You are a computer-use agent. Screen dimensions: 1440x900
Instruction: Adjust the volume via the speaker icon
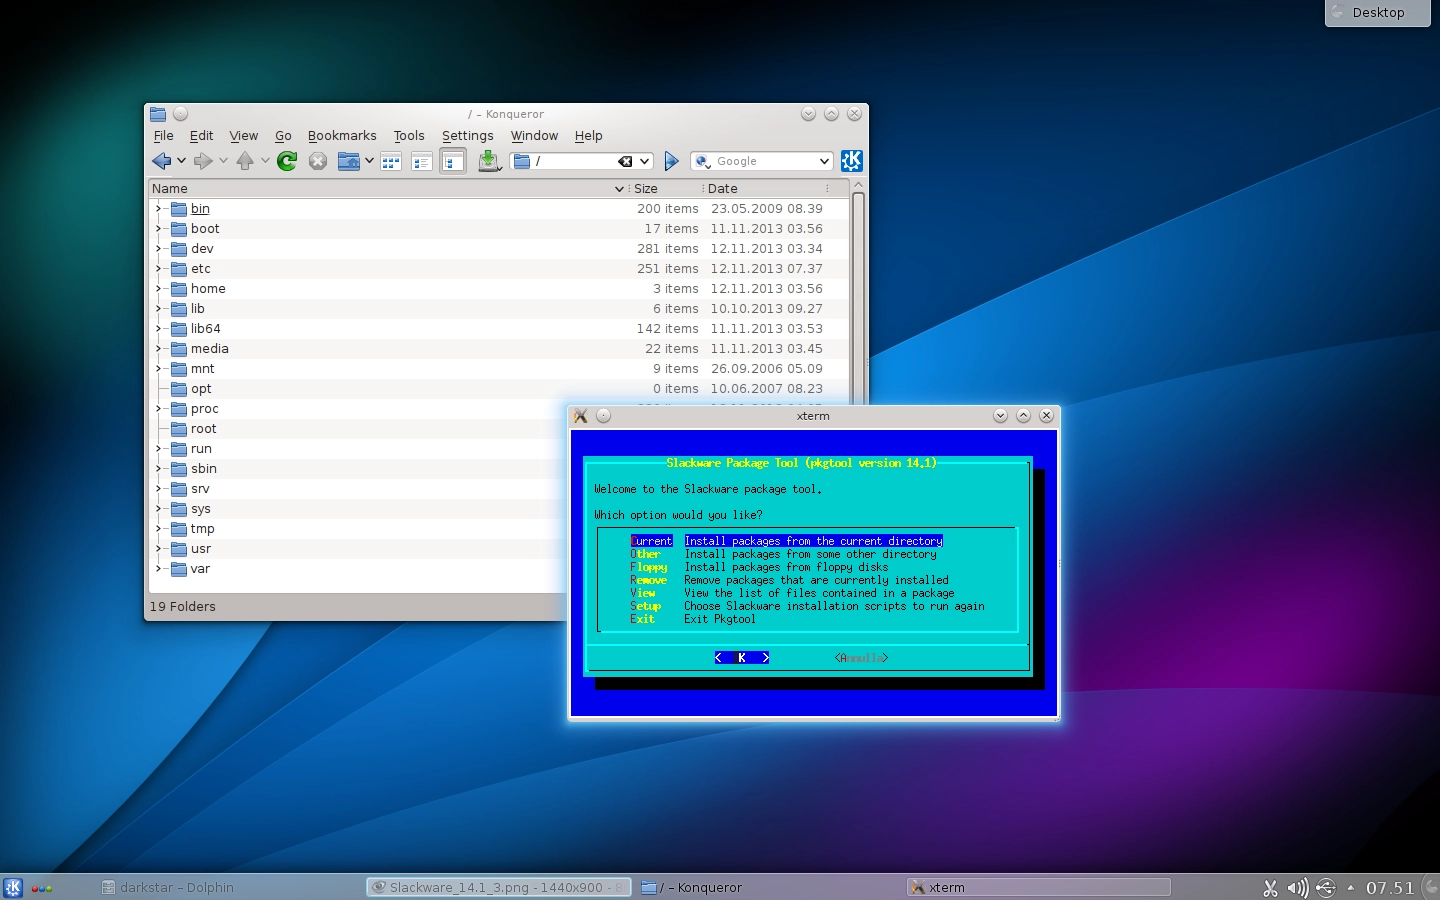point(1297,887)
